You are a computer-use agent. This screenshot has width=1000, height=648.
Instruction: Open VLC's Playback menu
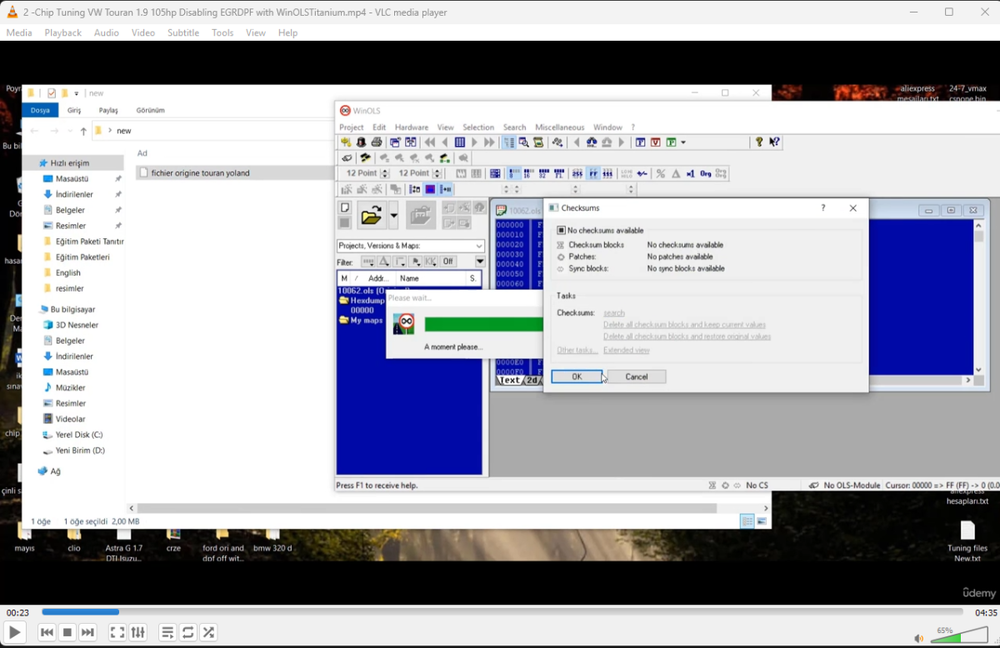click(x=62, y=32)
